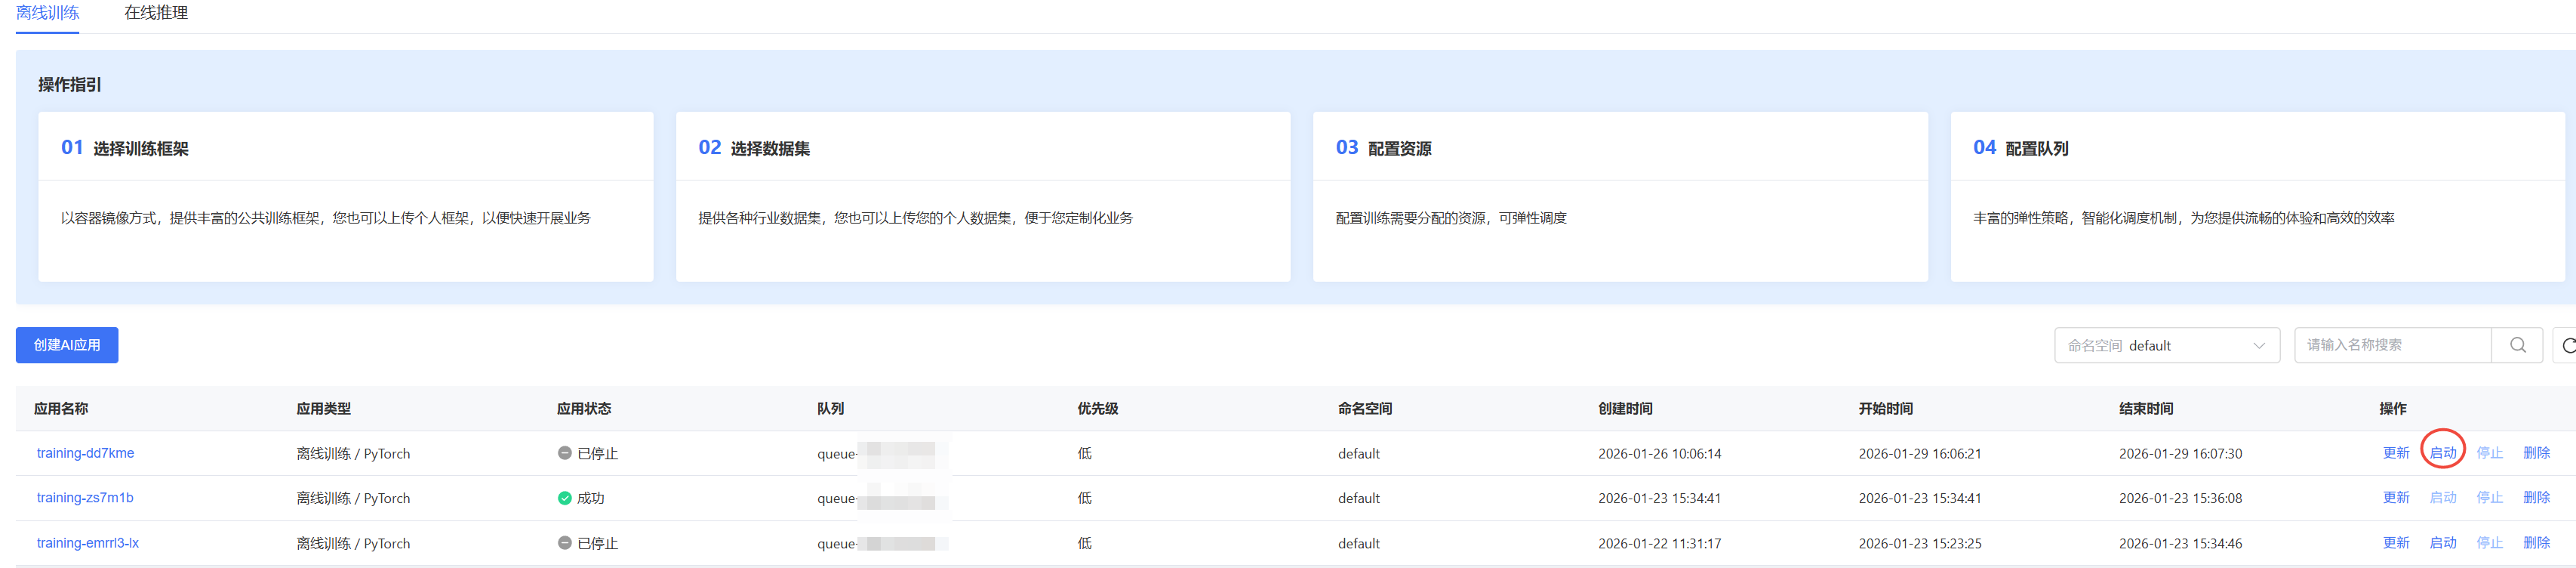Viewport: 2576px width, 568px height.
Task: Click 启动 for training-emrrl3-lx
Action: [2442, 543]
